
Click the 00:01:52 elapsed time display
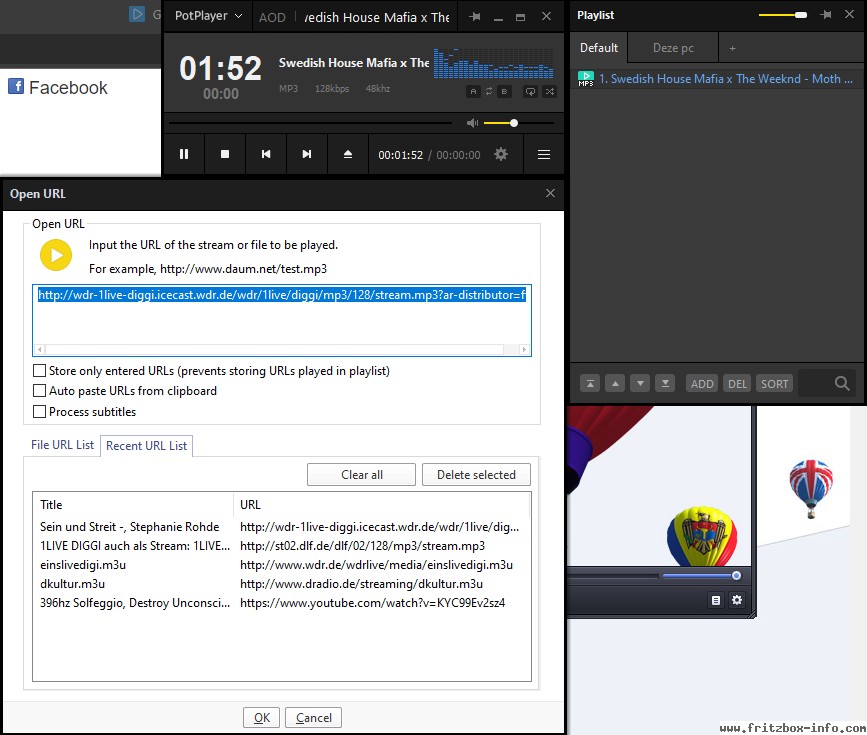point(400,155)
